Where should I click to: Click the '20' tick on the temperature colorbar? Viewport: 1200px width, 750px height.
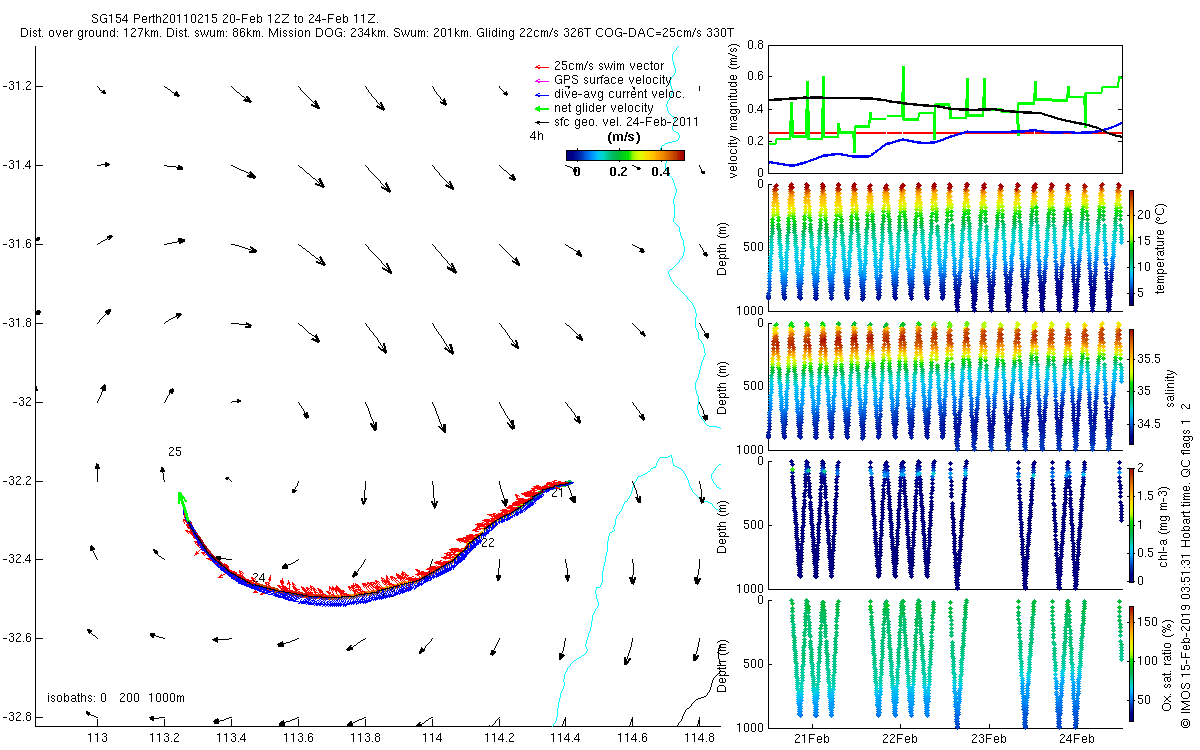tap(1146, 214)
